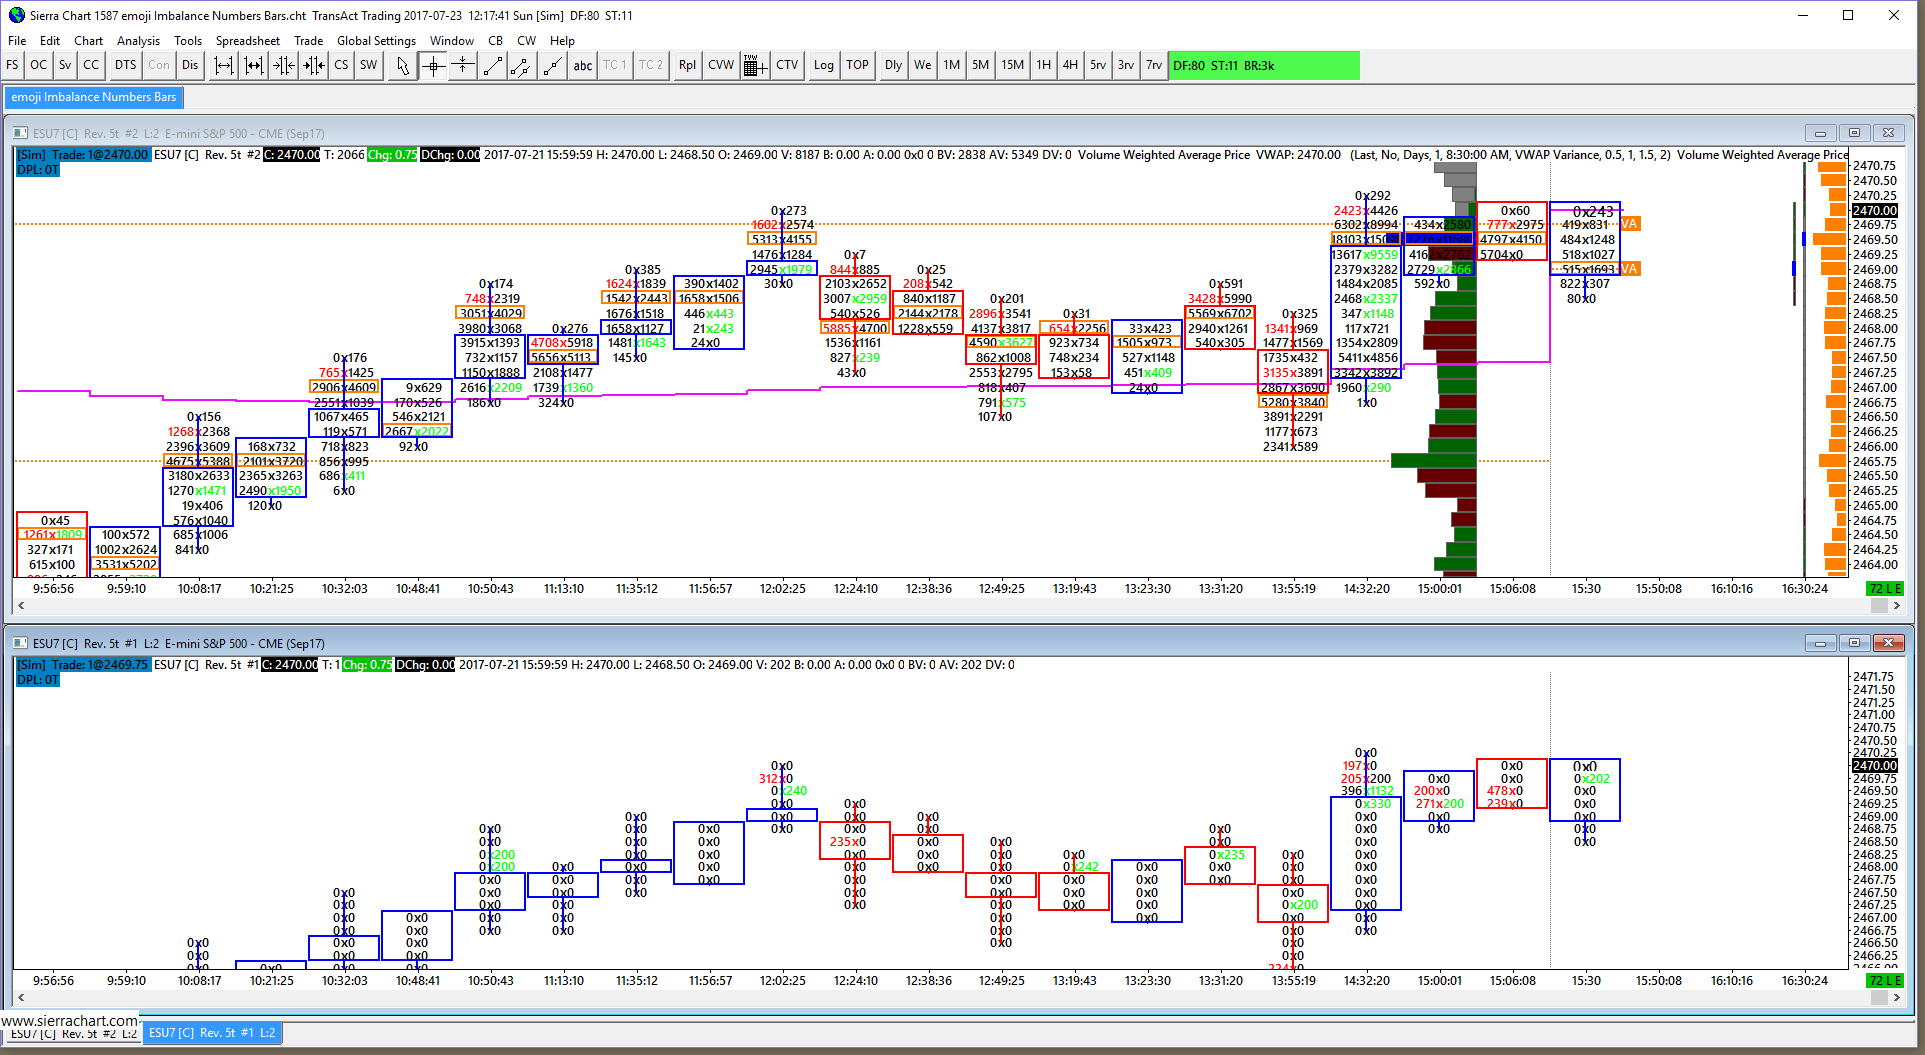
Task: Click the expand bar spacing icon
Action: point(224,65)
